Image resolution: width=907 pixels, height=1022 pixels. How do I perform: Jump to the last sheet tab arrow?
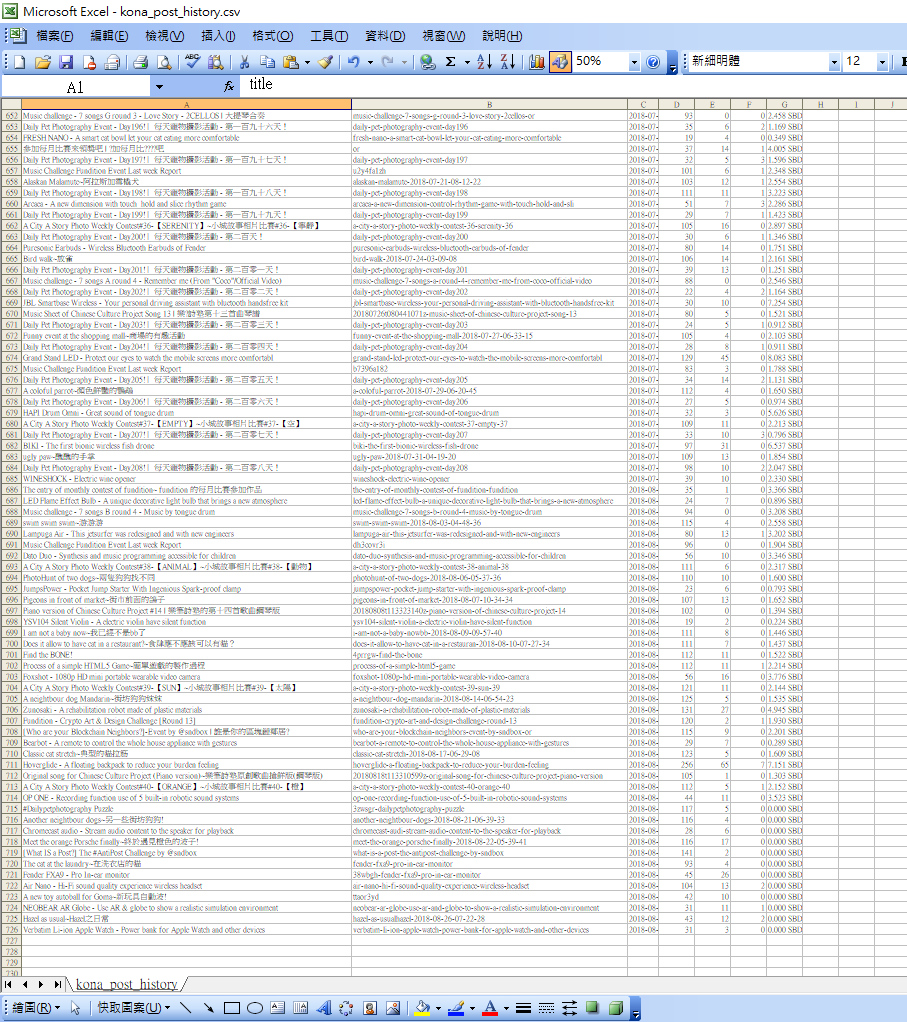click(x=57, y=984)
